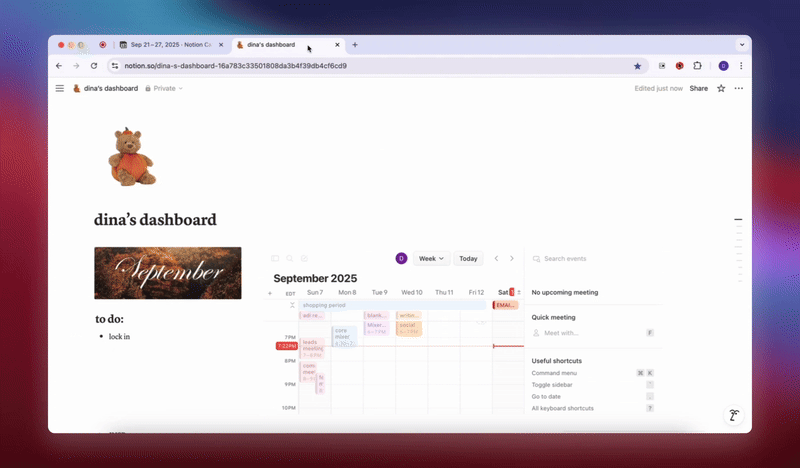The image size is (800, 468).
Task: Open the shopping period all-day event
Action: tap(390, 305)
